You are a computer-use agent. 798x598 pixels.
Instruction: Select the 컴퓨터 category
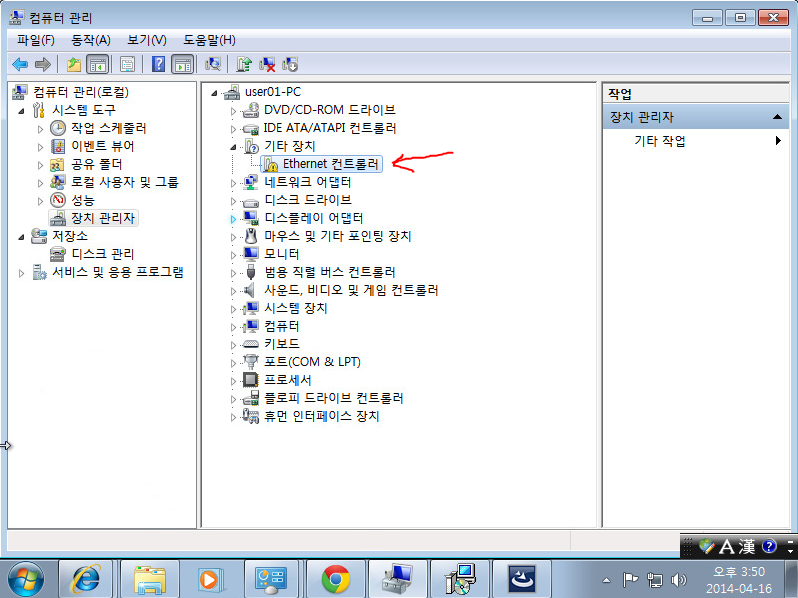(281, 326)
